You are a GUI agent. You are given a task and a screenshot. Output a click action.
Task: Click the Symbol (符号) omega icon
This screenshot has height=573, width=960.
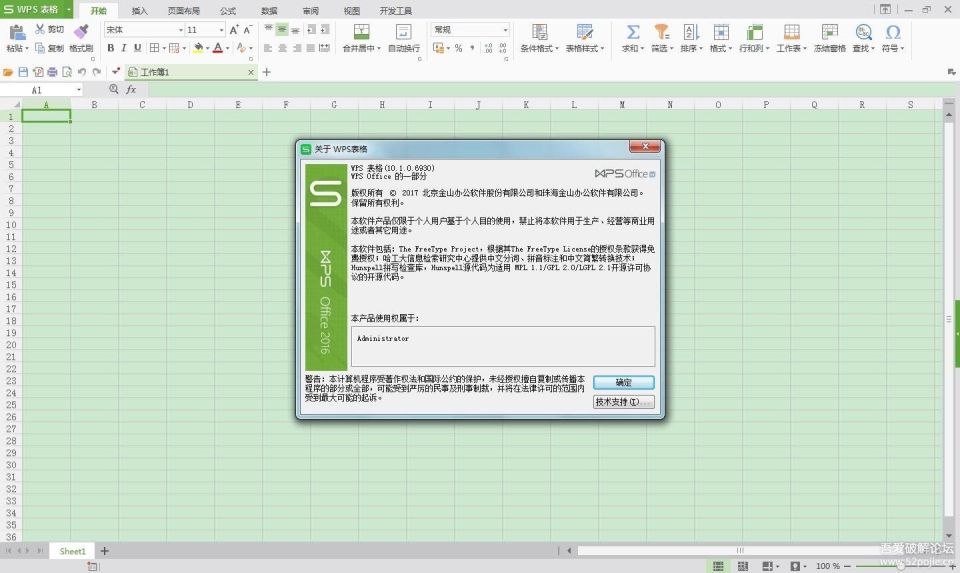coord(893,32)
